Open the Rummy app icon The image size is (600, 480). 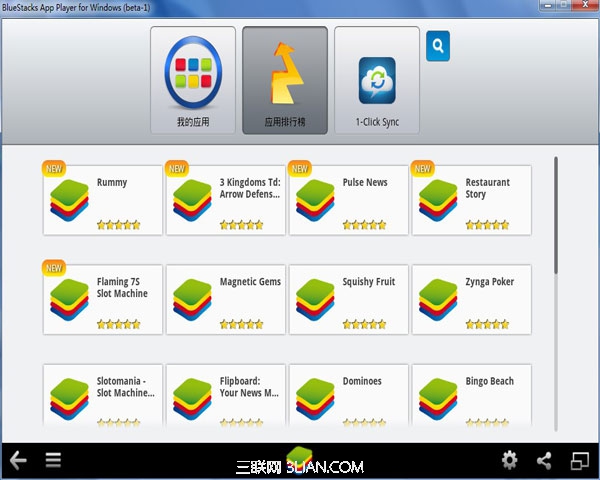pos(69,201)
